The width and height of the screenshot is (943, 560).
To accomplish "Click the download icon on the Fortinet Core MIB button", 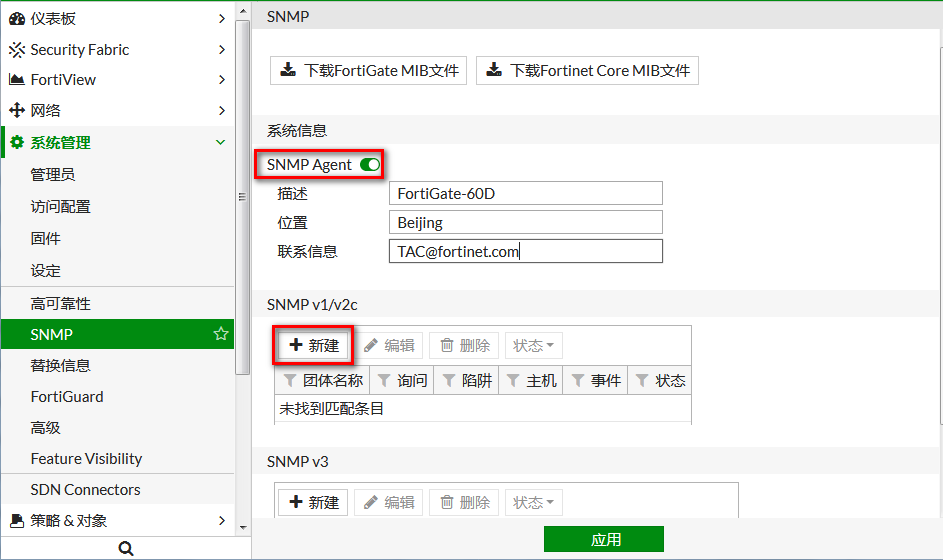I will [494, 70].
